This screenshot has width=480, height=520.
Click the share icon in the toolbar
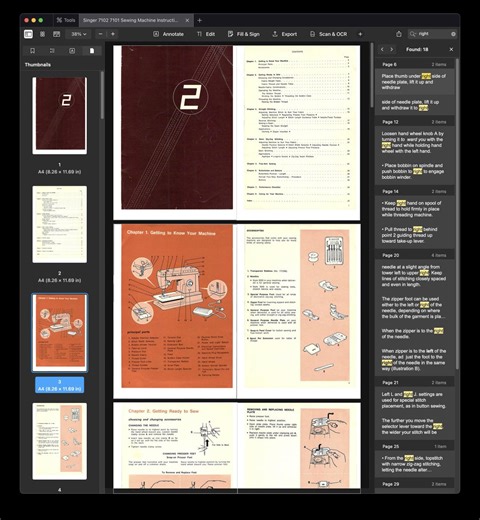point(399,34)
